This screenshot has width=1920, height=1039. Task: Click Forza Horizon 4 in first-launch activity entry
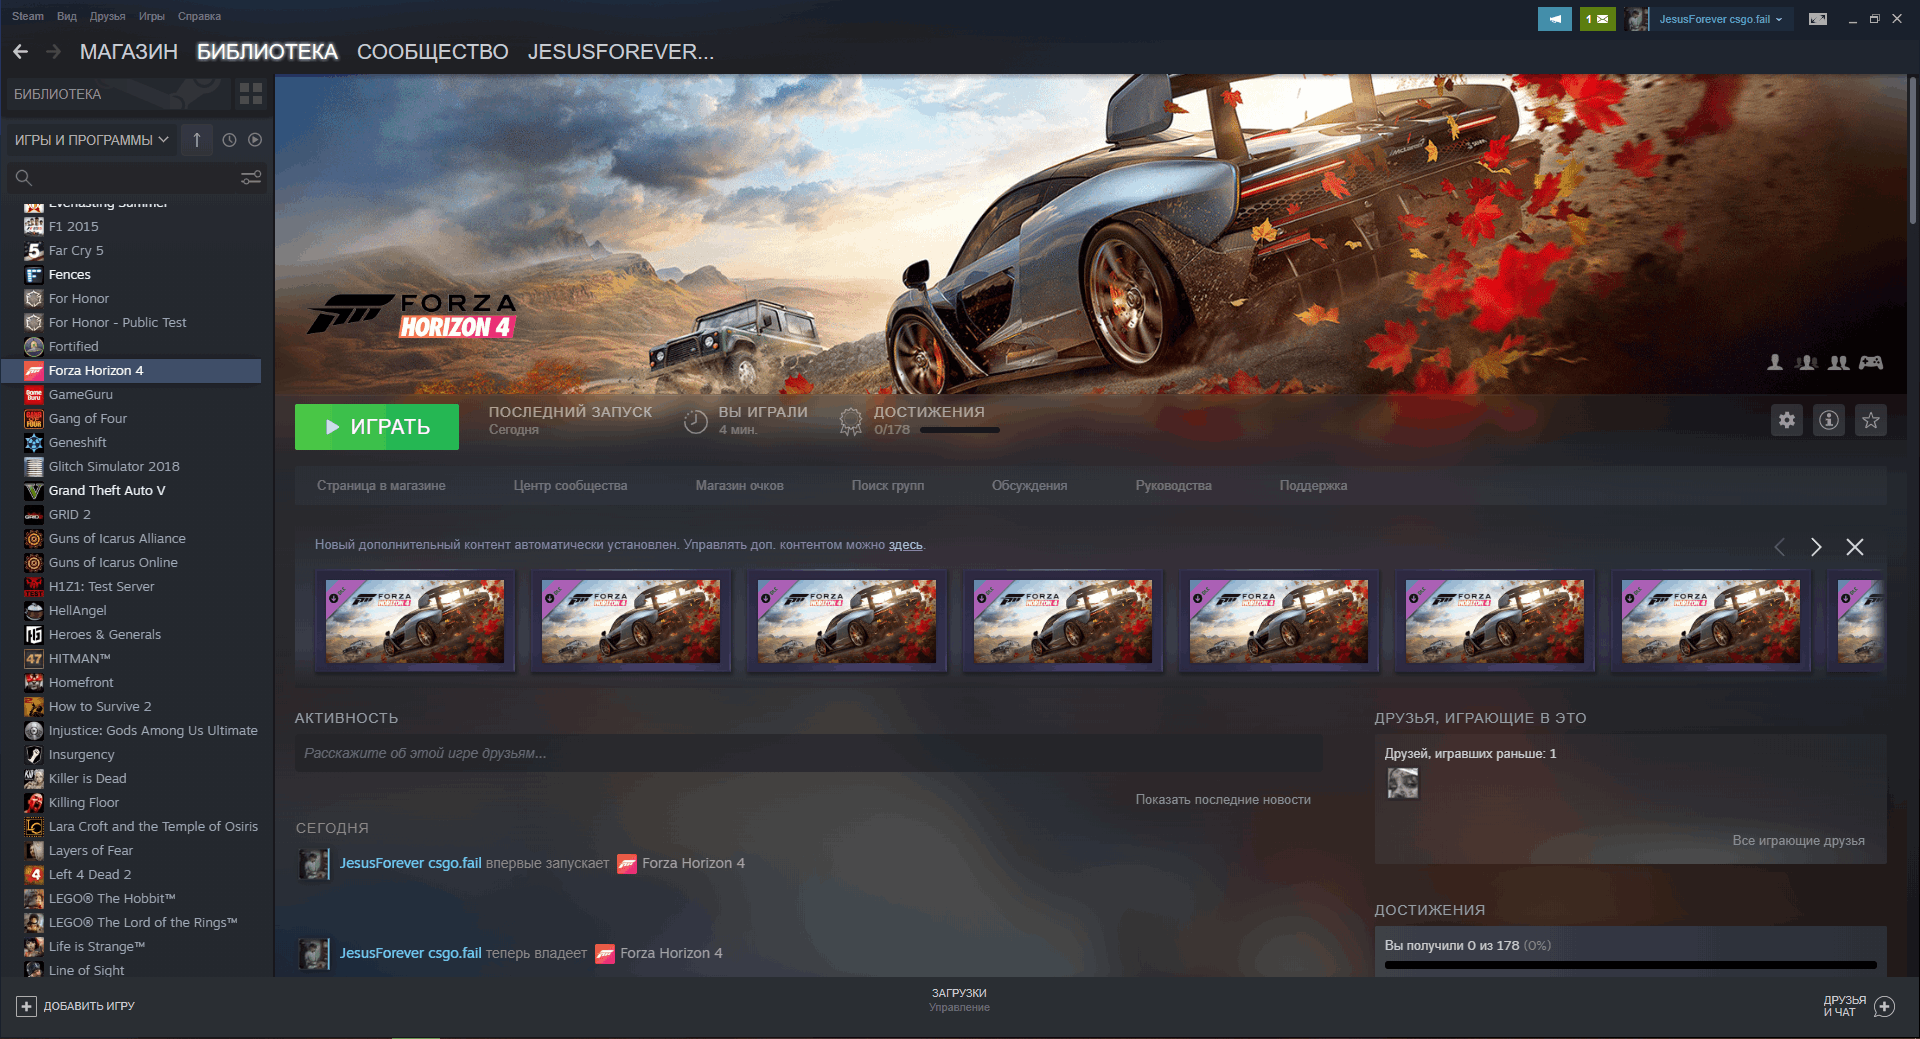693,864
